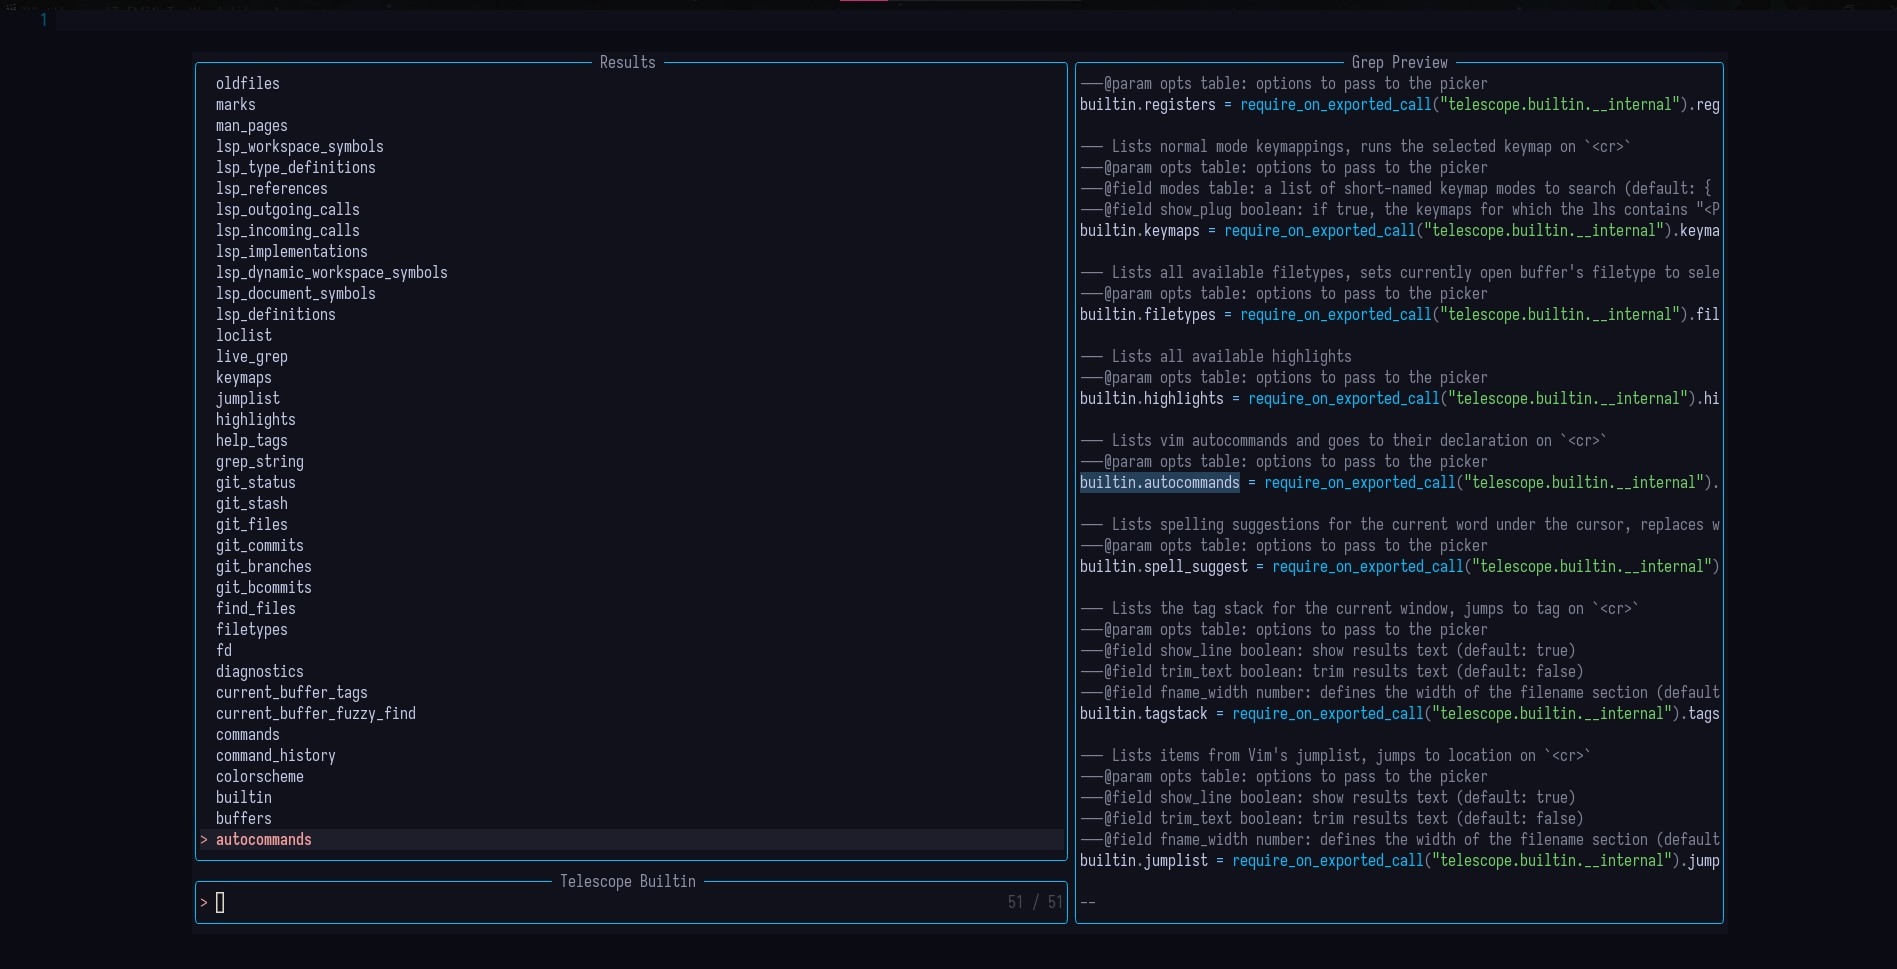1897x969 pixels.
Task: Choose the current_buffer_fuzzy_find entry
Action: pos(315,713)
